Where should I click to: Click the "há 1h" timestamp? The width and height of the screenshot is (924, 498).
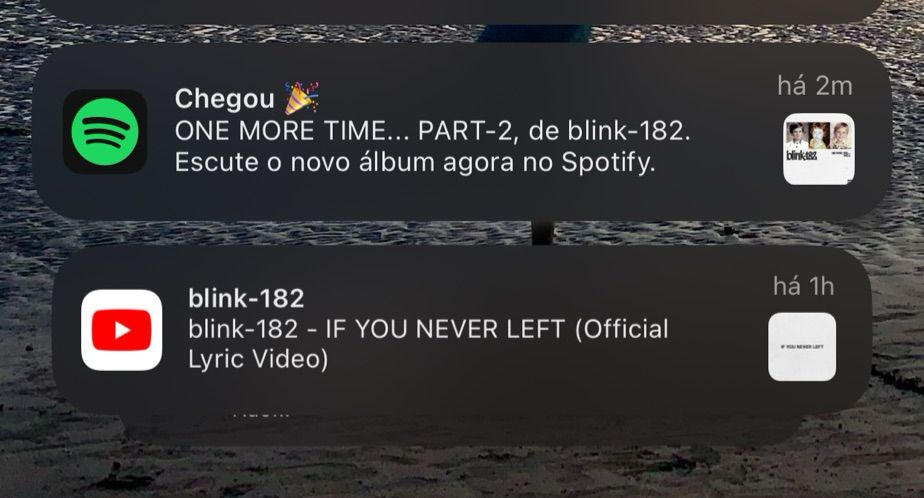[804, 286]
